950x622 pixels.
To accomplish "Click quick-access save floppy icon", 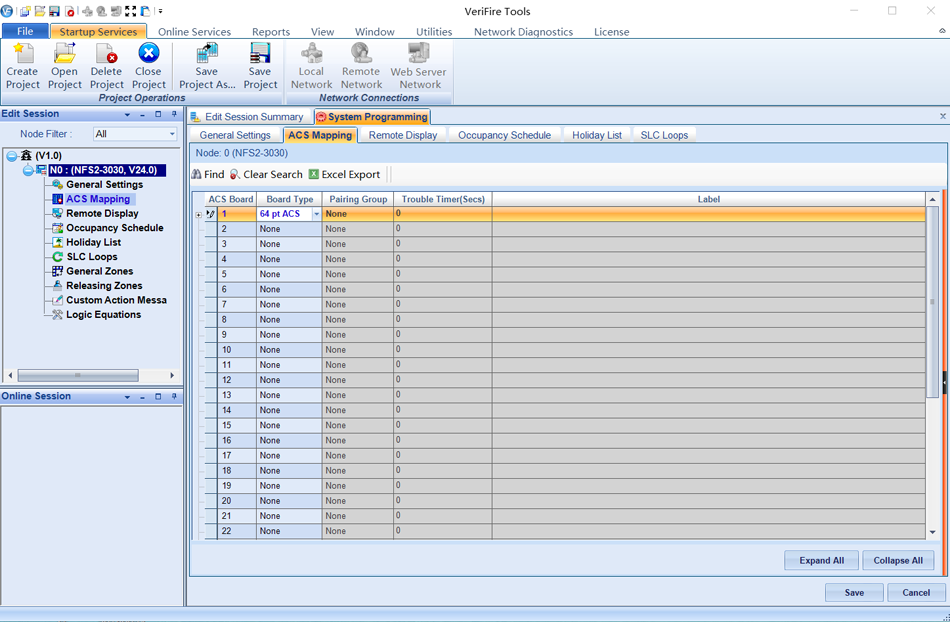I will pos(55,11).
